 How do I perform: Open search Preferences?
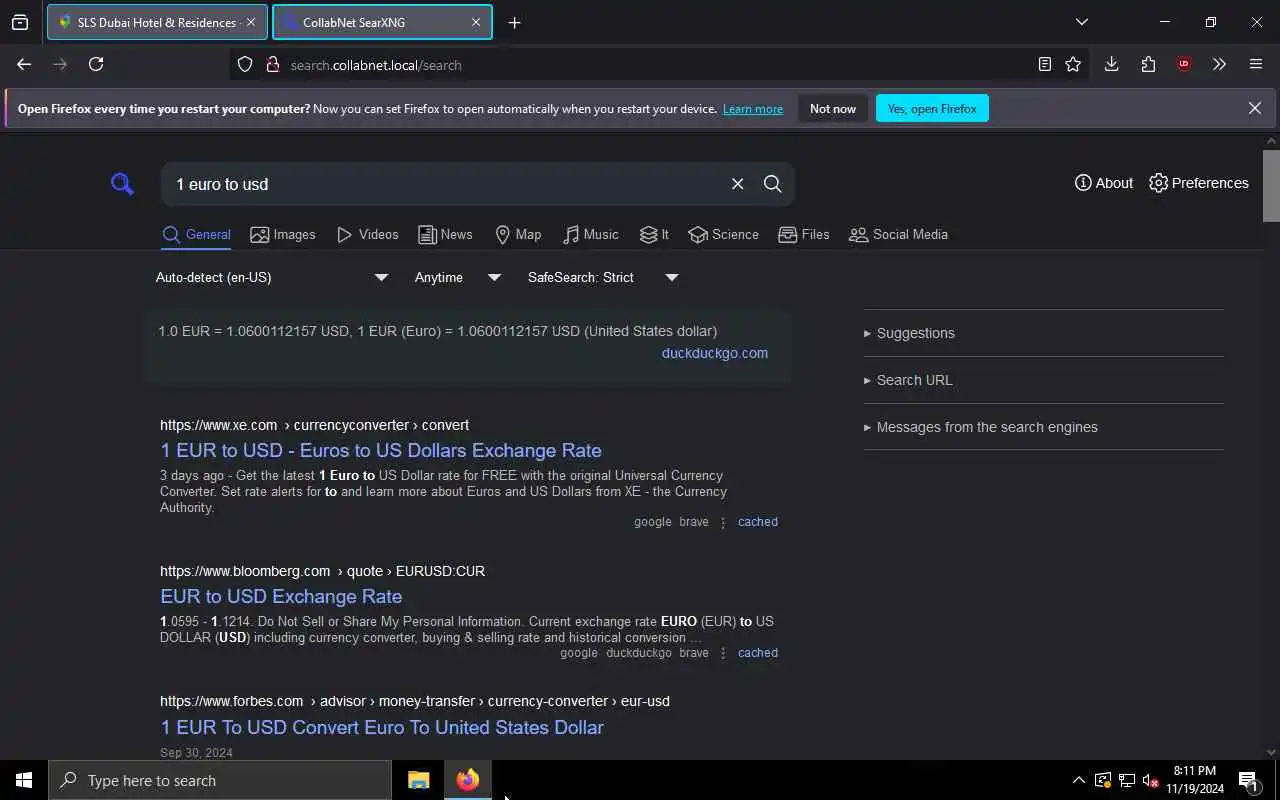pos(1199,183)
